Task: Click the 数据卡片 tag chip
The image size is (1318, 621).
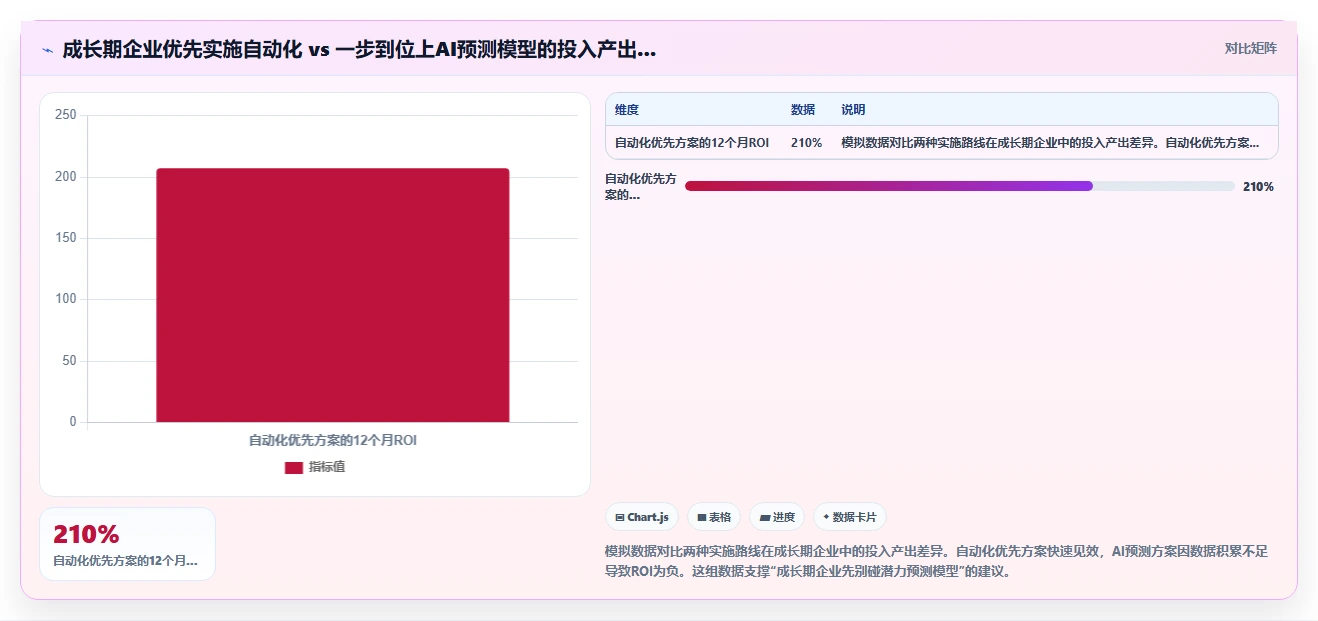Action: 850,517
